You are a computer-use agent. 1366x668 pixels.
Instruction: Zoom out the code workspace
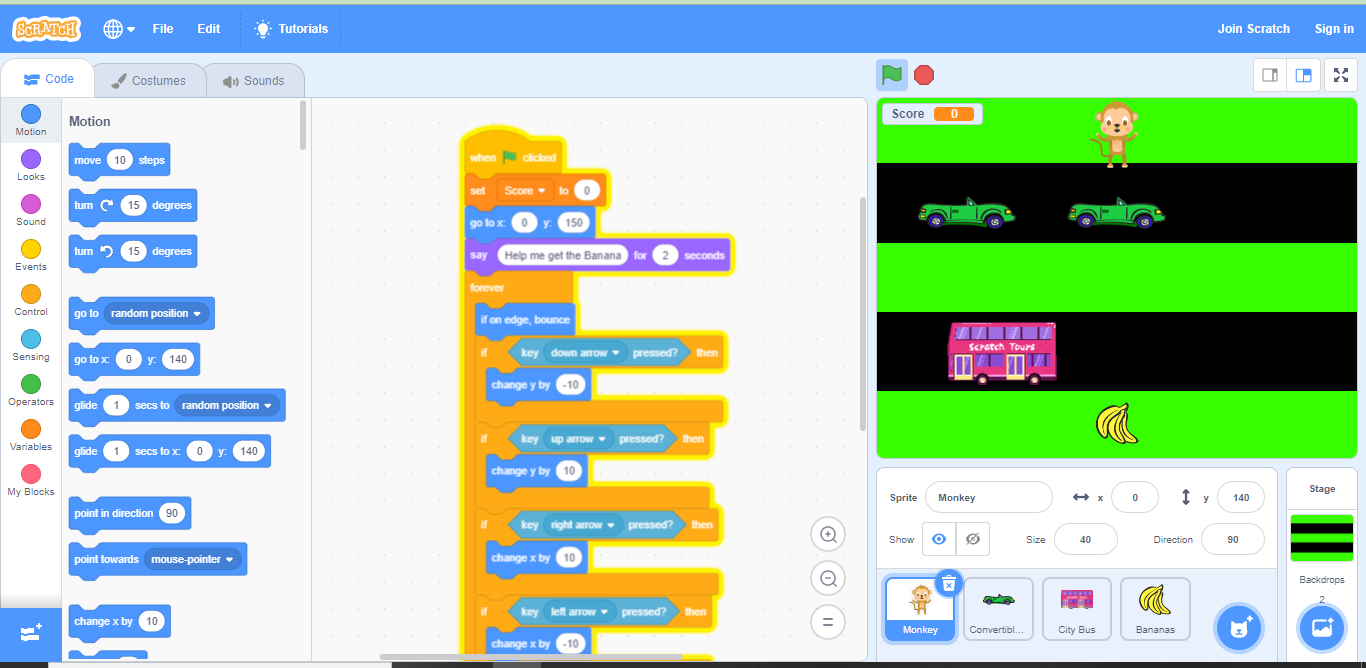click(828, 578)
